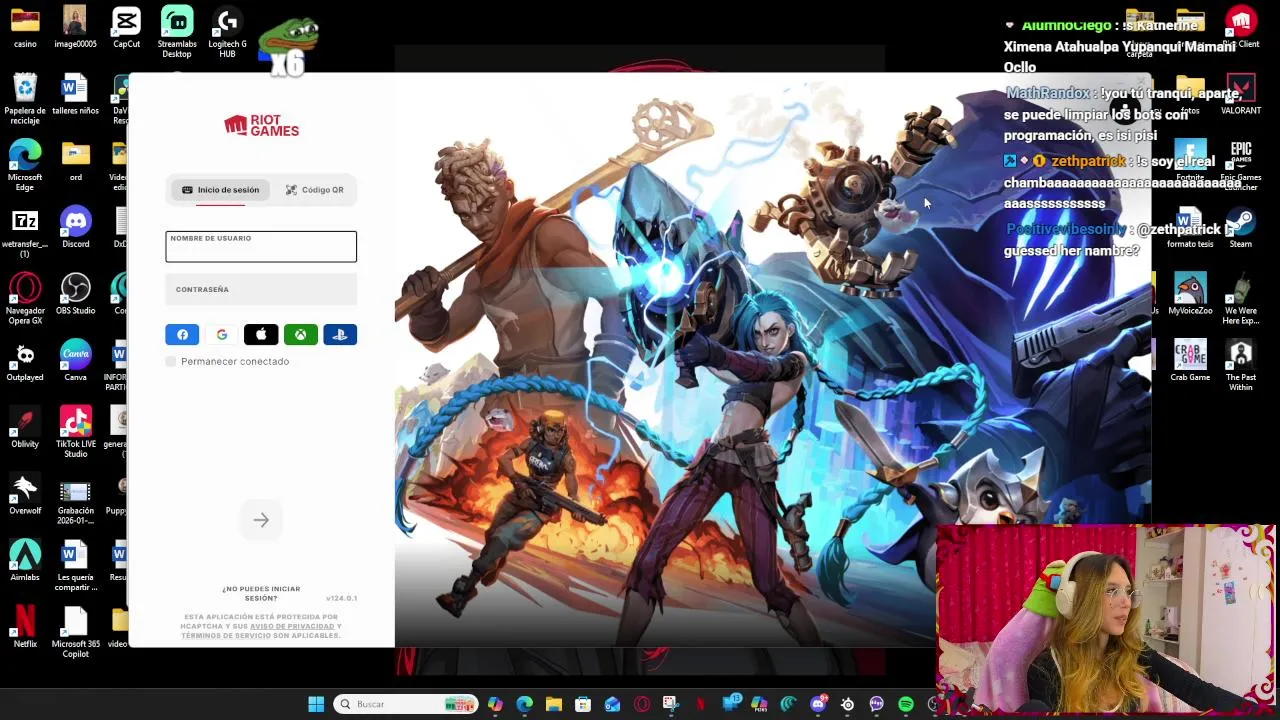Select the OBS Studio desktop icon

[x=76, y=294]
